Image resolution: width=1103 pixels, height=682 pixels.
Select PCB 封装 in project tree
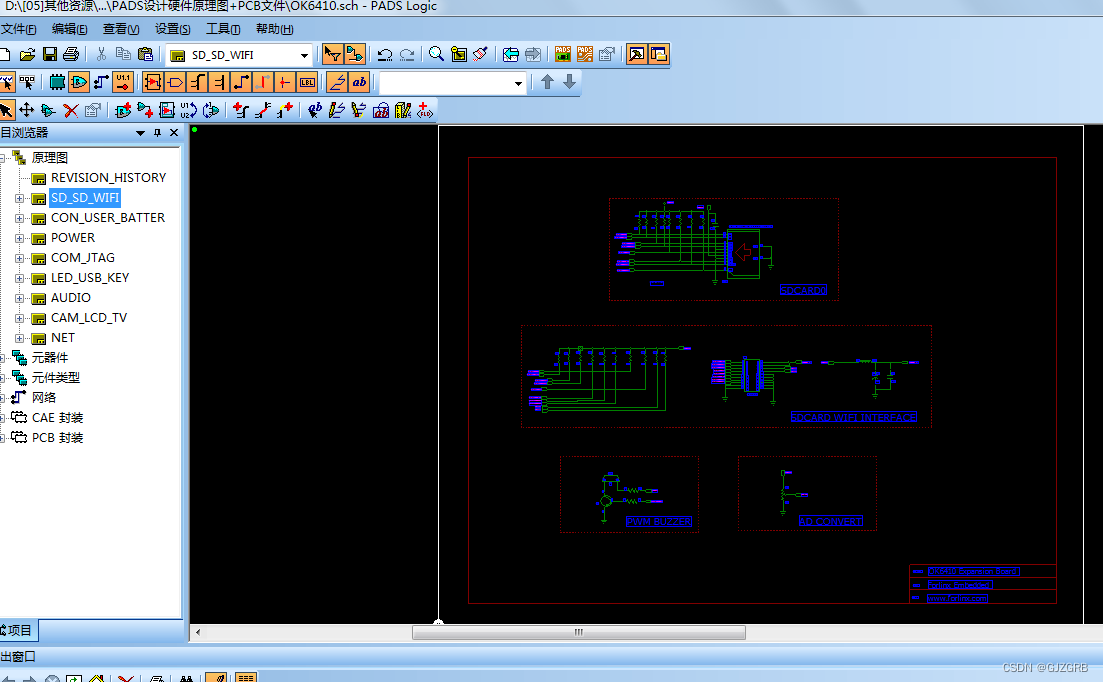point(58,437)
